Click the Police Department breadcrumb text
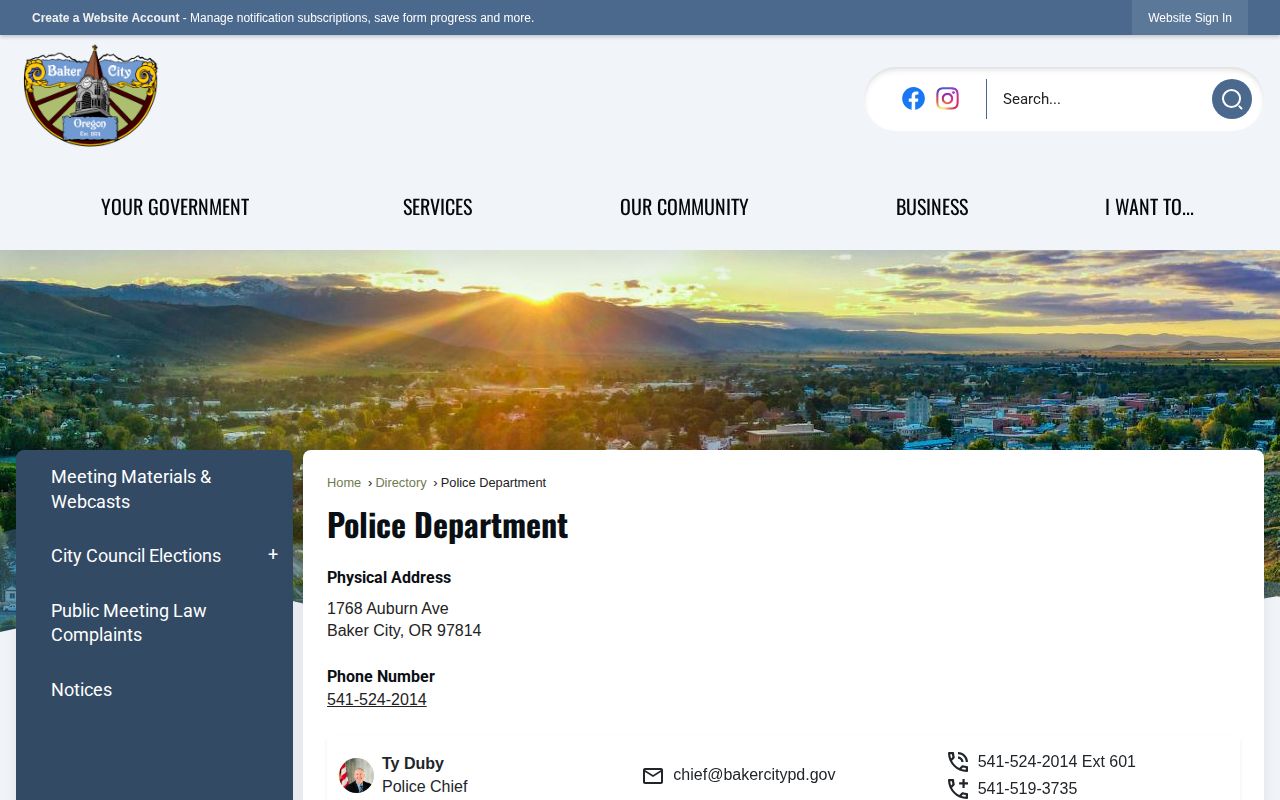 494,483
